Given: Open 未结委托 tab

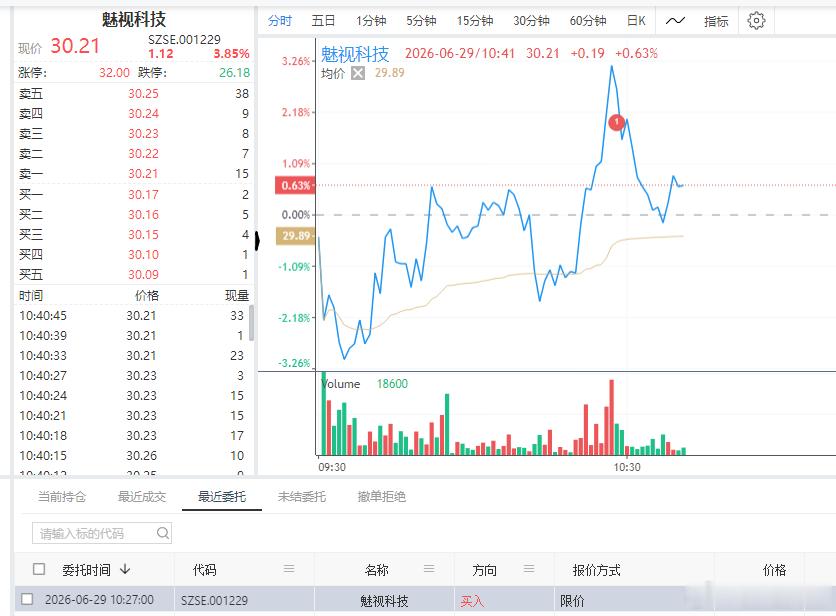Looking at the screenshot, I should 302,497.
